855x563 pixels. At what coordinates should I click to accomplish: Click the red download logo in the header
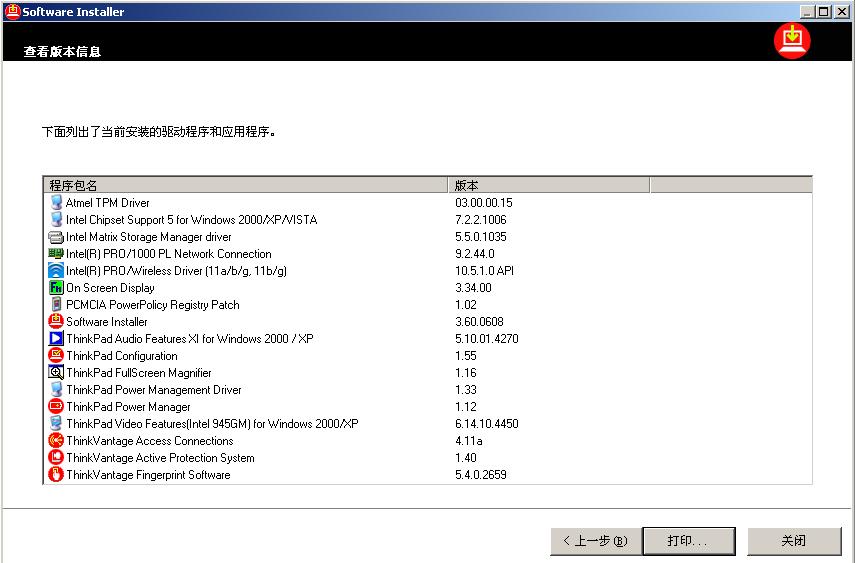click(x=792, y=41)
